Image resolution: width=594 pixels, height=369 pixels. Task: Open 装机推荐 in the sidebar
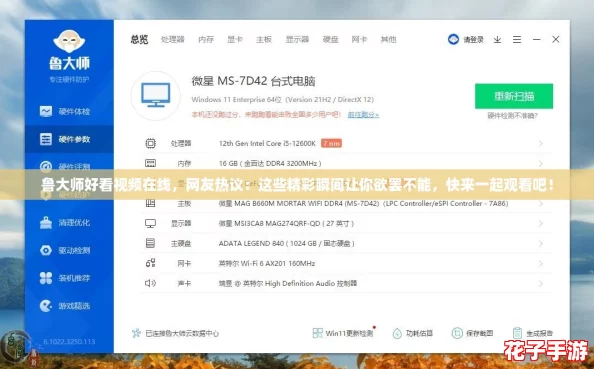tap(65, 278)
